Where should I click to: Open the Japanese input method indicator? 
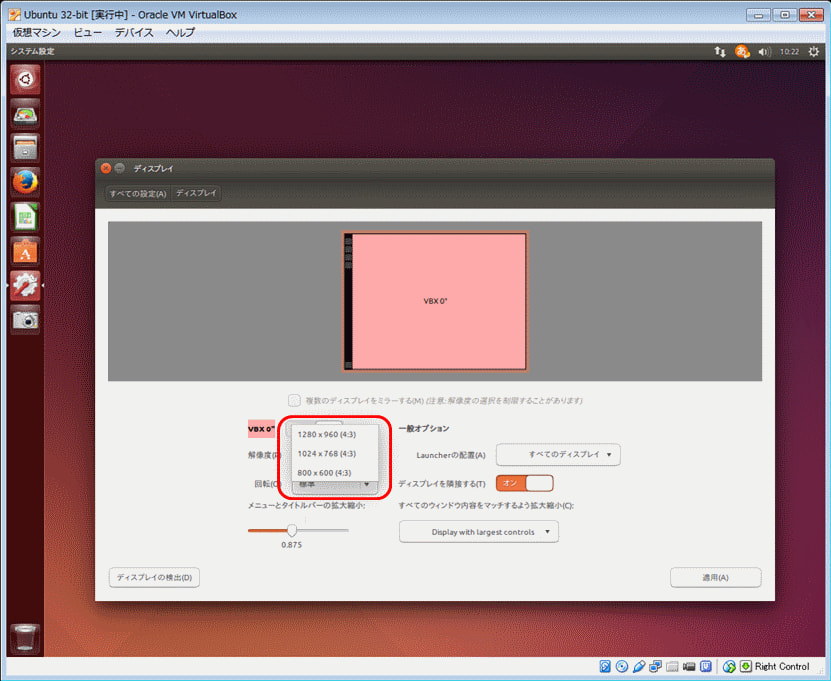pos(742,51)
